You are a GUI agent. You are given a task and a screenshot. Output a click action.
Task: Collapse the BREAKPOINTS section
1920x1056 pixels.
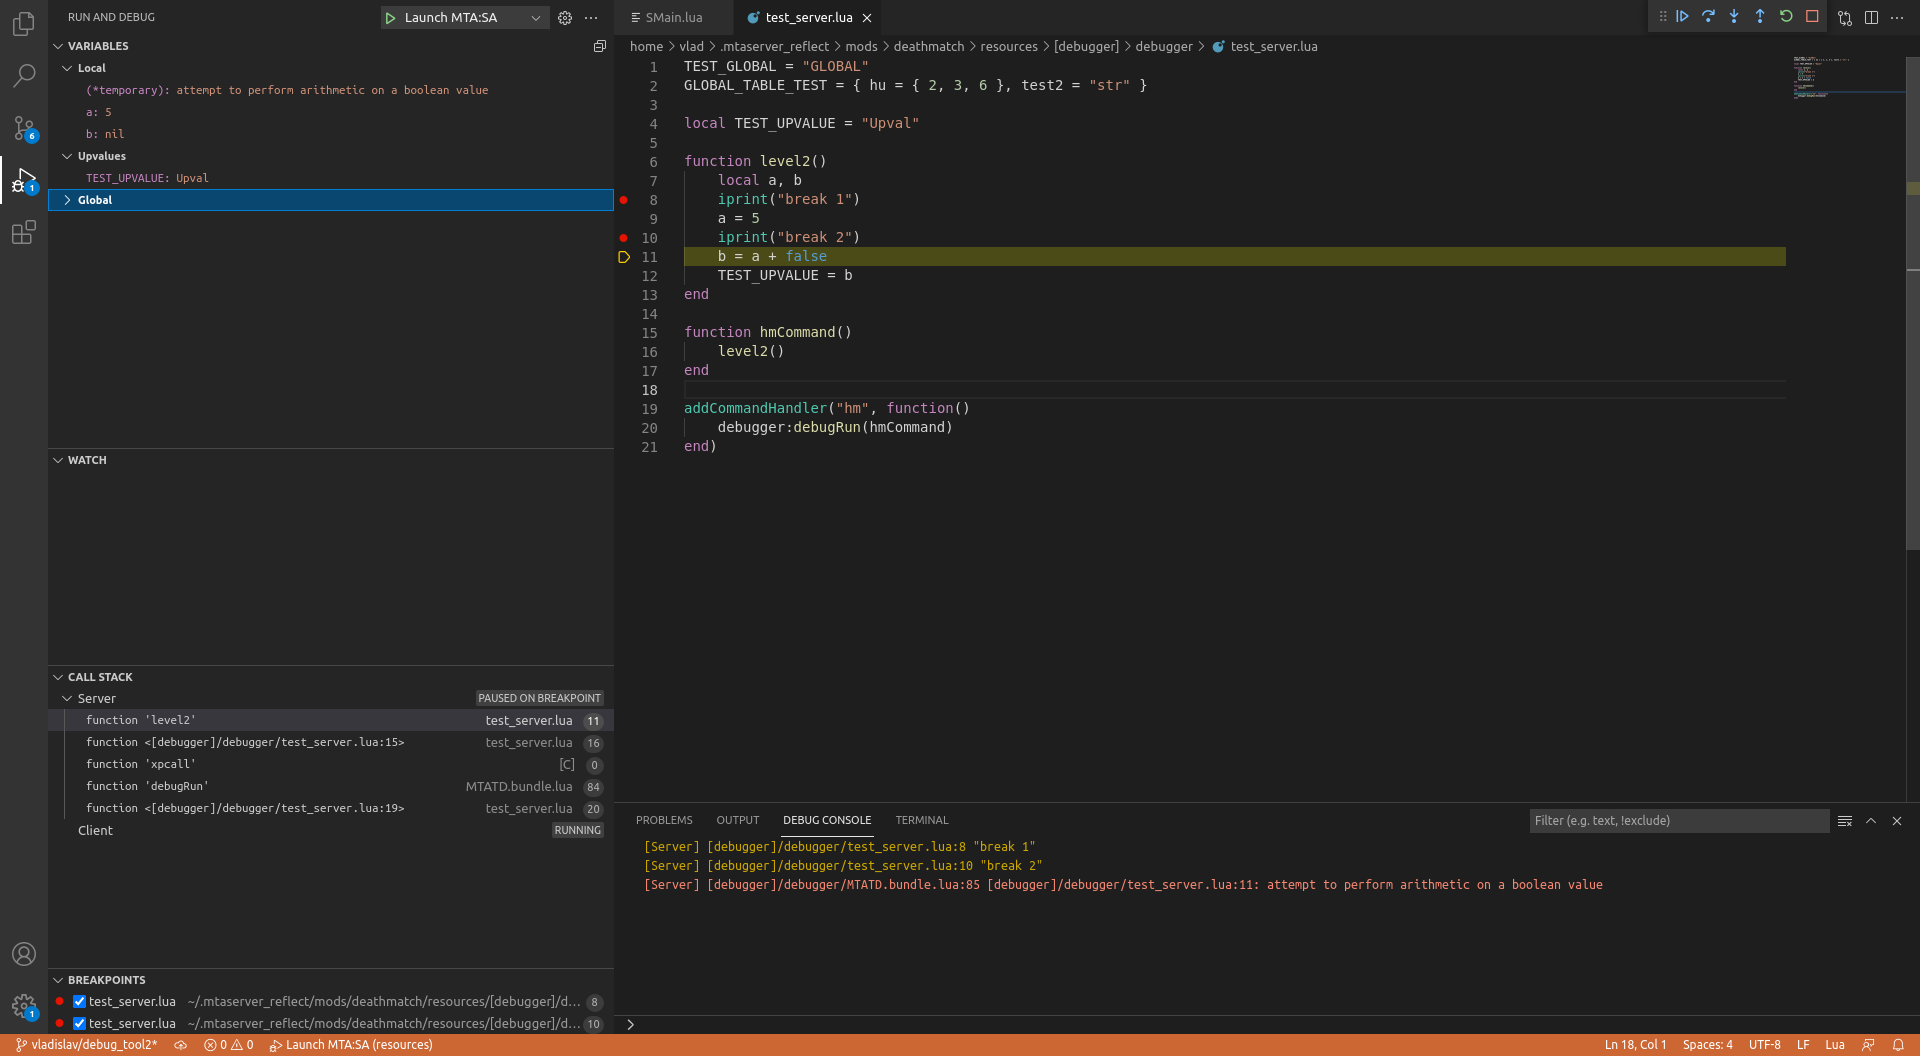click(x=58, y=980)
